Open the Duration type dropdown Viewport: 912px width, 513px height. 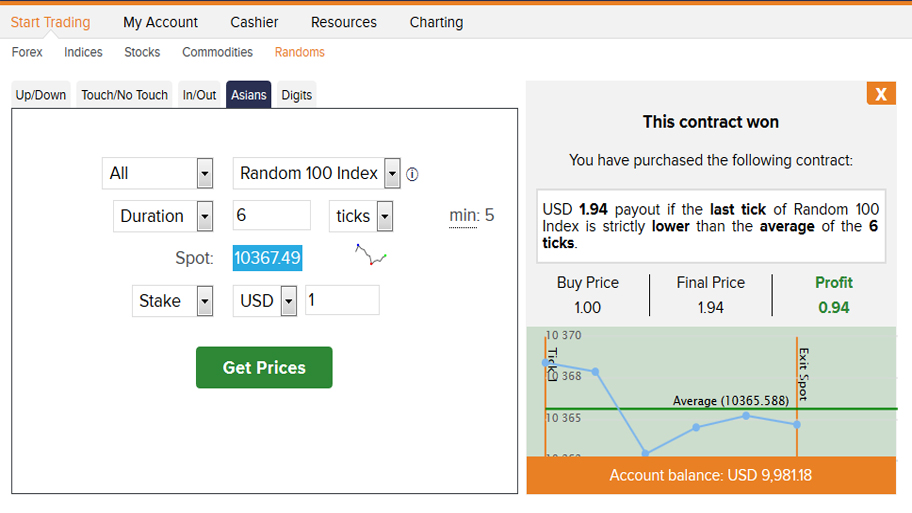click(163, 216)
